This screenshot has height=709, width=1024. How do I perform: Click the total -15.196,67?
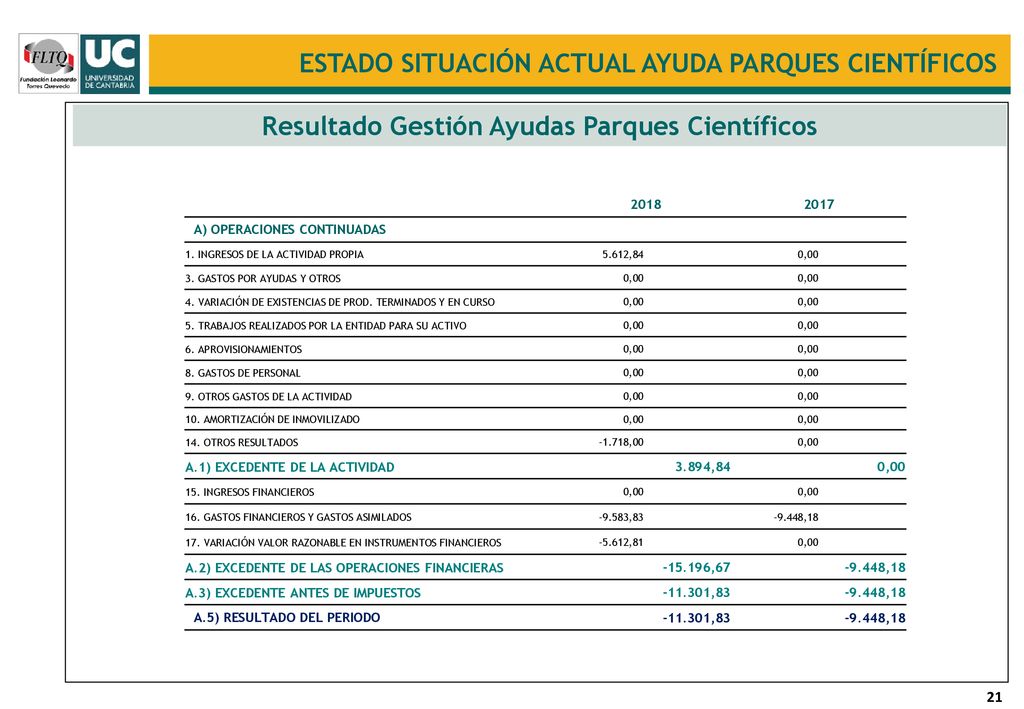click(696, 567)
